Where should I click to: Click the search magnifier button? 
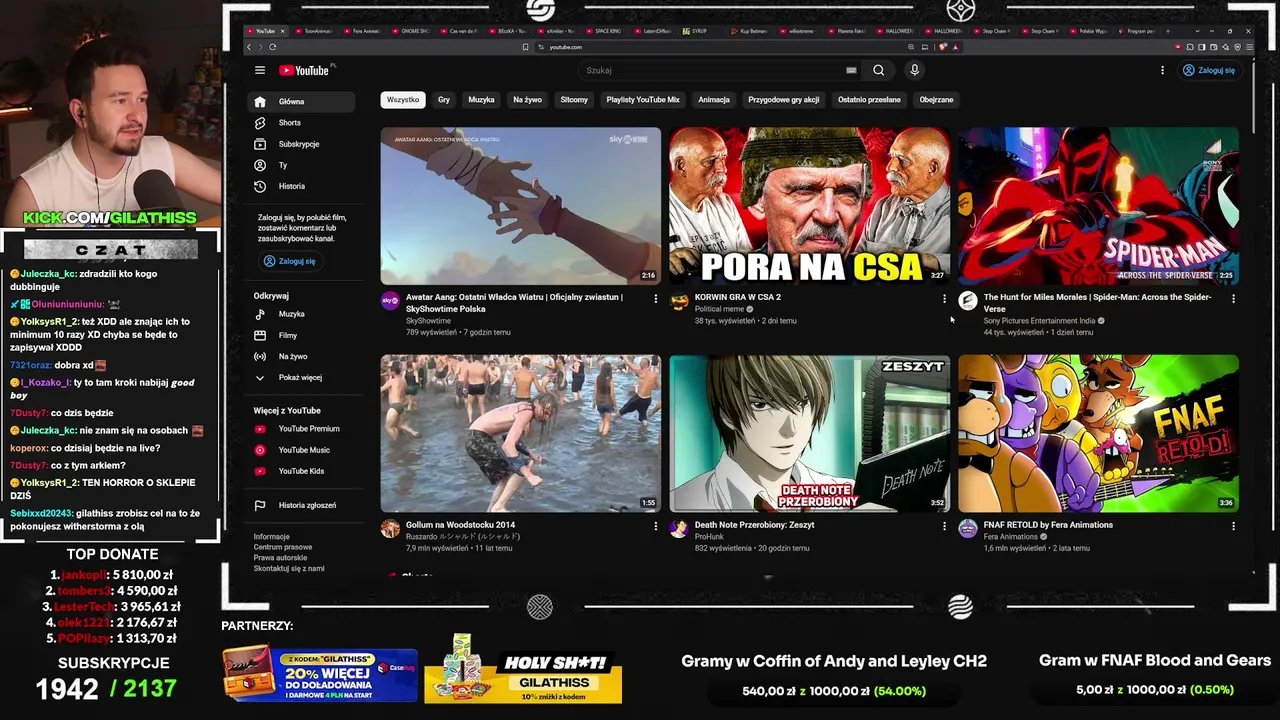pyautogui.click(x=878, y=70)
